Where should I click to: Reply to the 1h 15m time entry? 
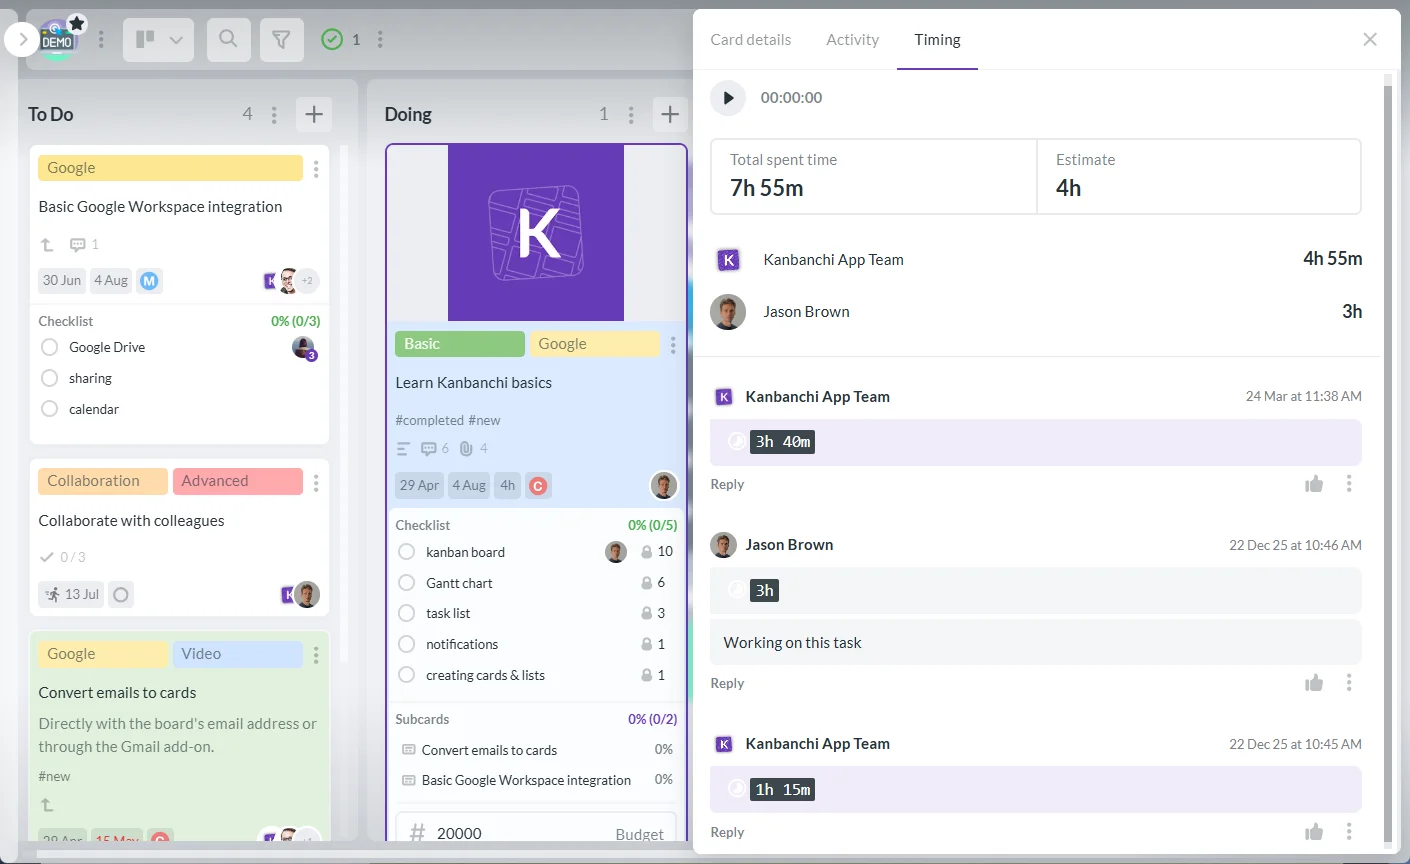pos(727,832)
